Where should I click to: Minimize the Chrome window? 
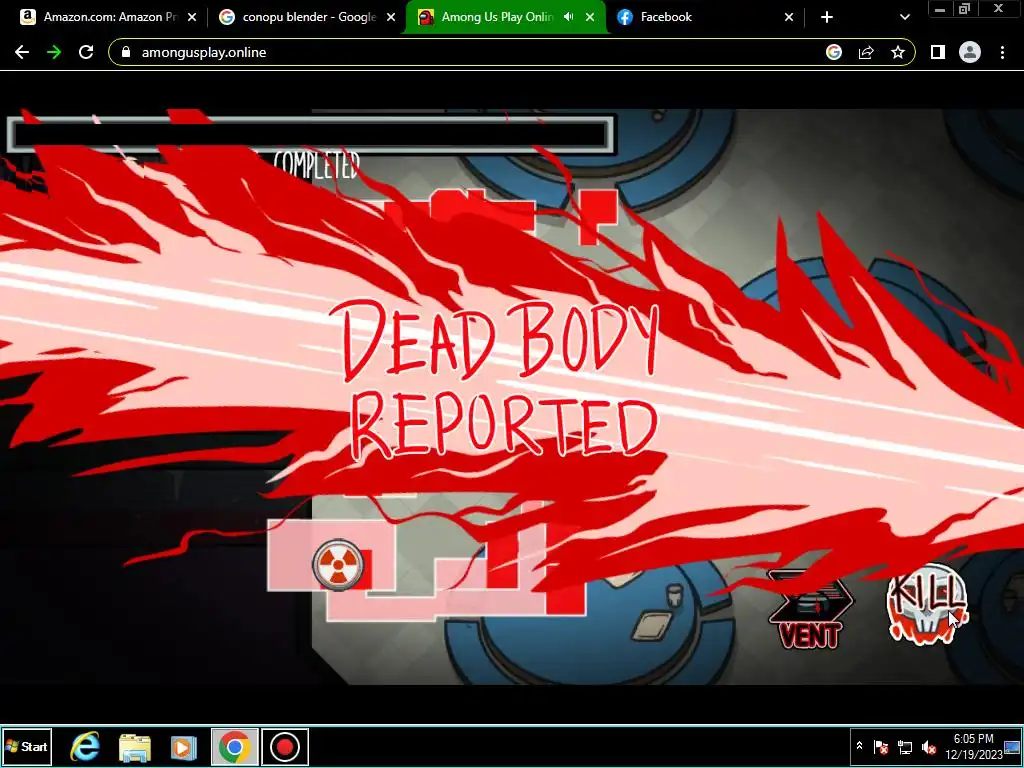(x=939, y=8)
